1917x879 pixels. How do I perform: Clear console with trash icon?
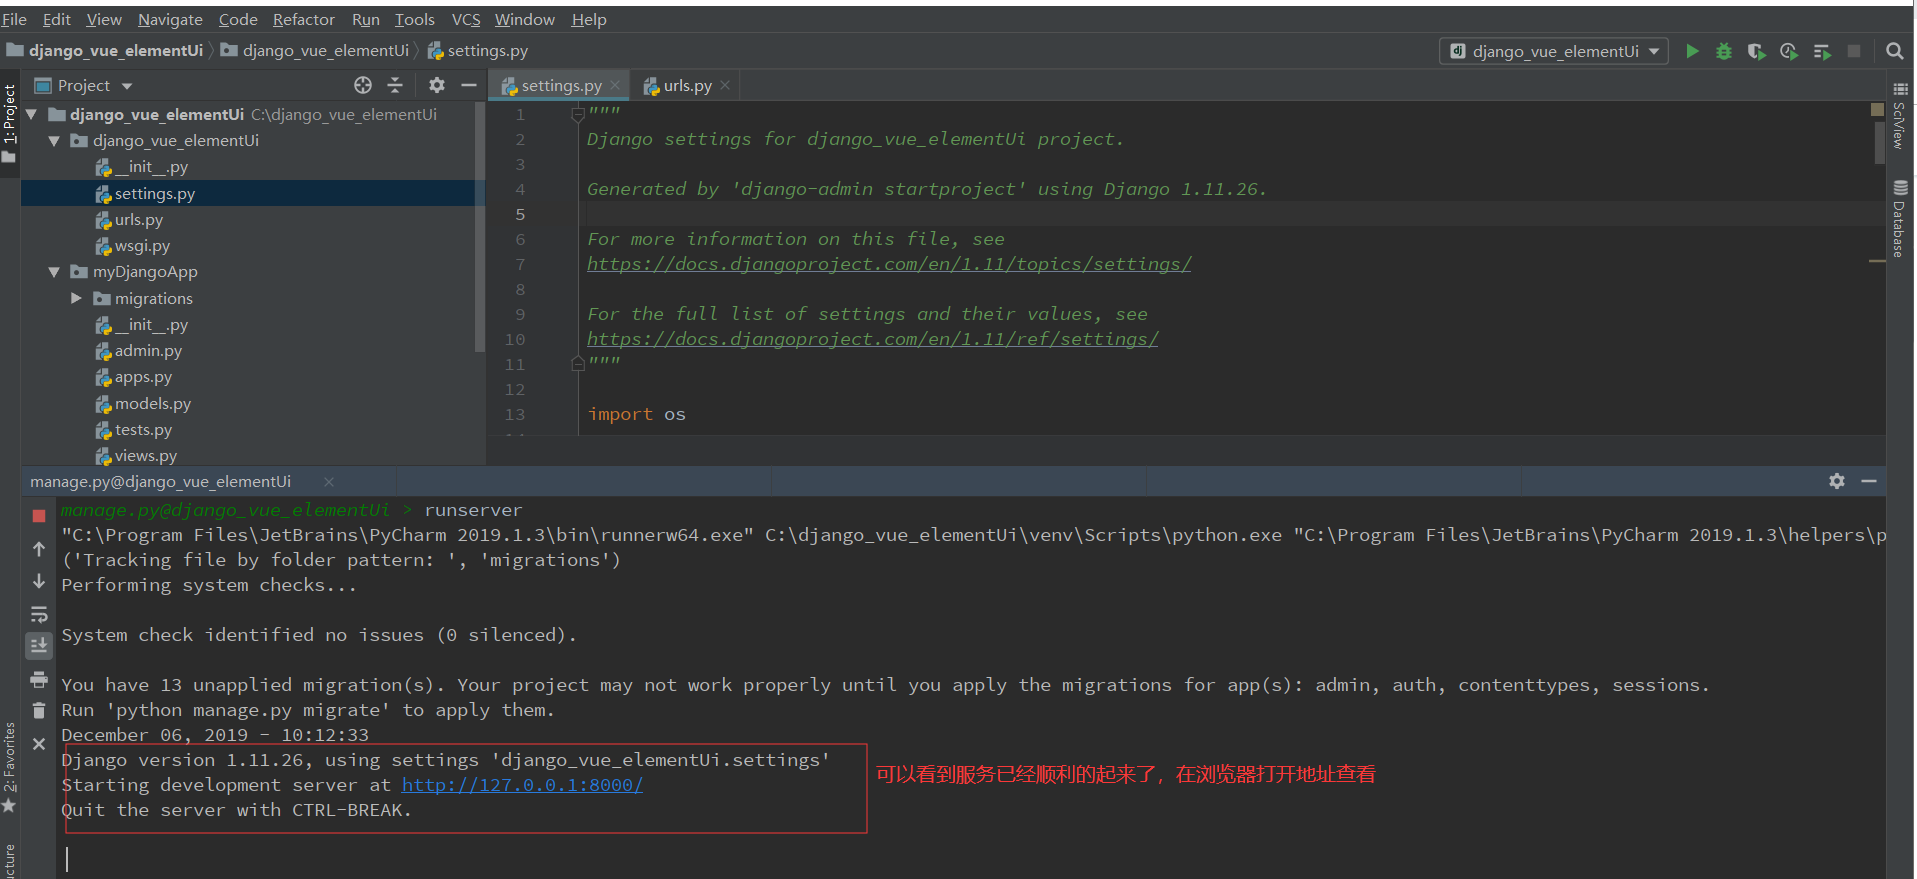click(39, 711)
